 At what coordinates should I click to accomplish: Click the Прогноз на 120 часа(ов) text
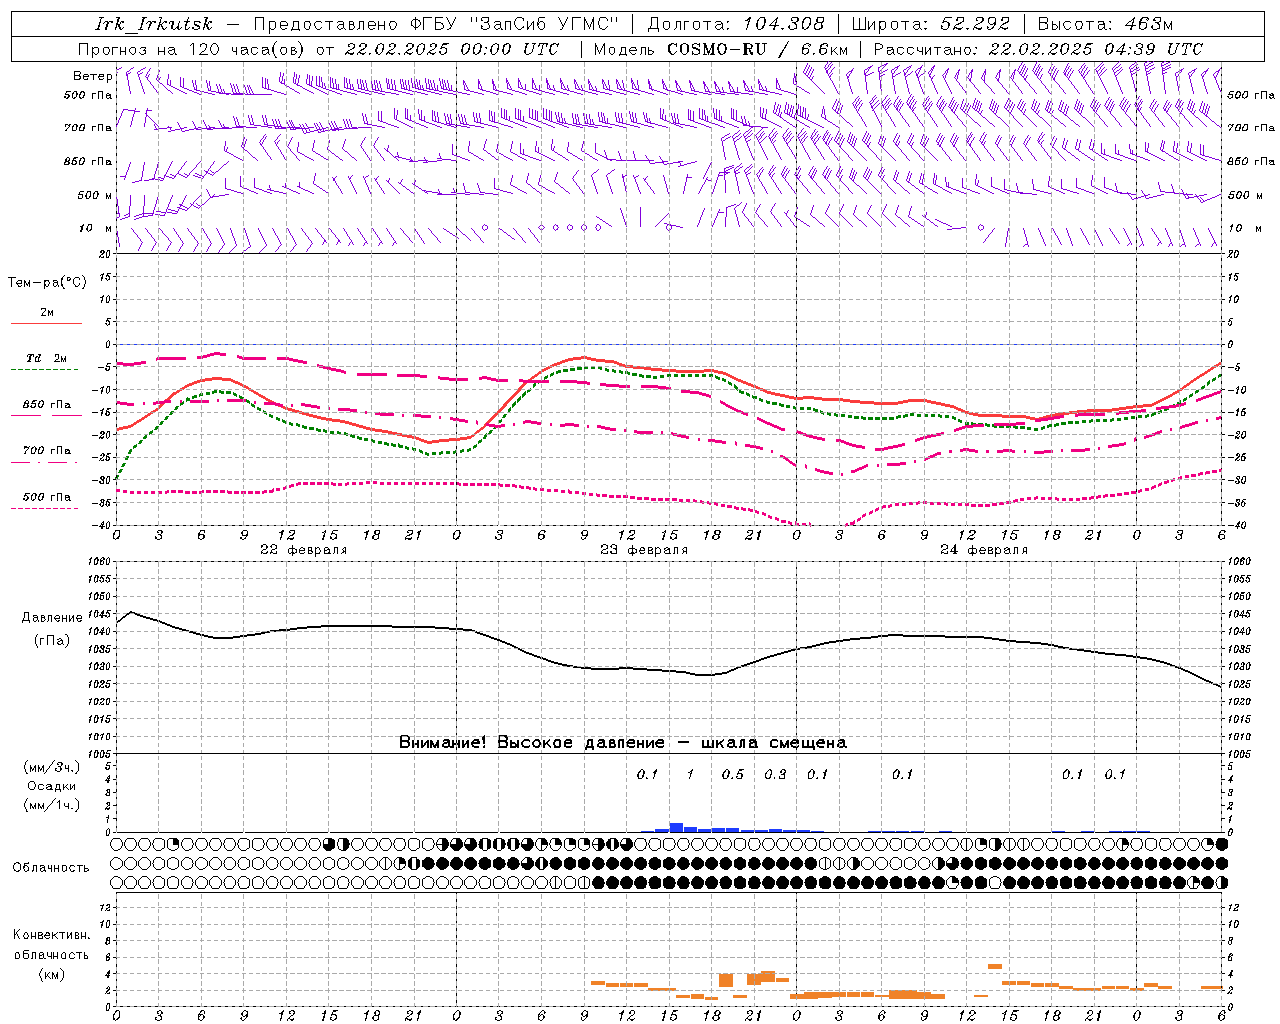coord(192,49)
